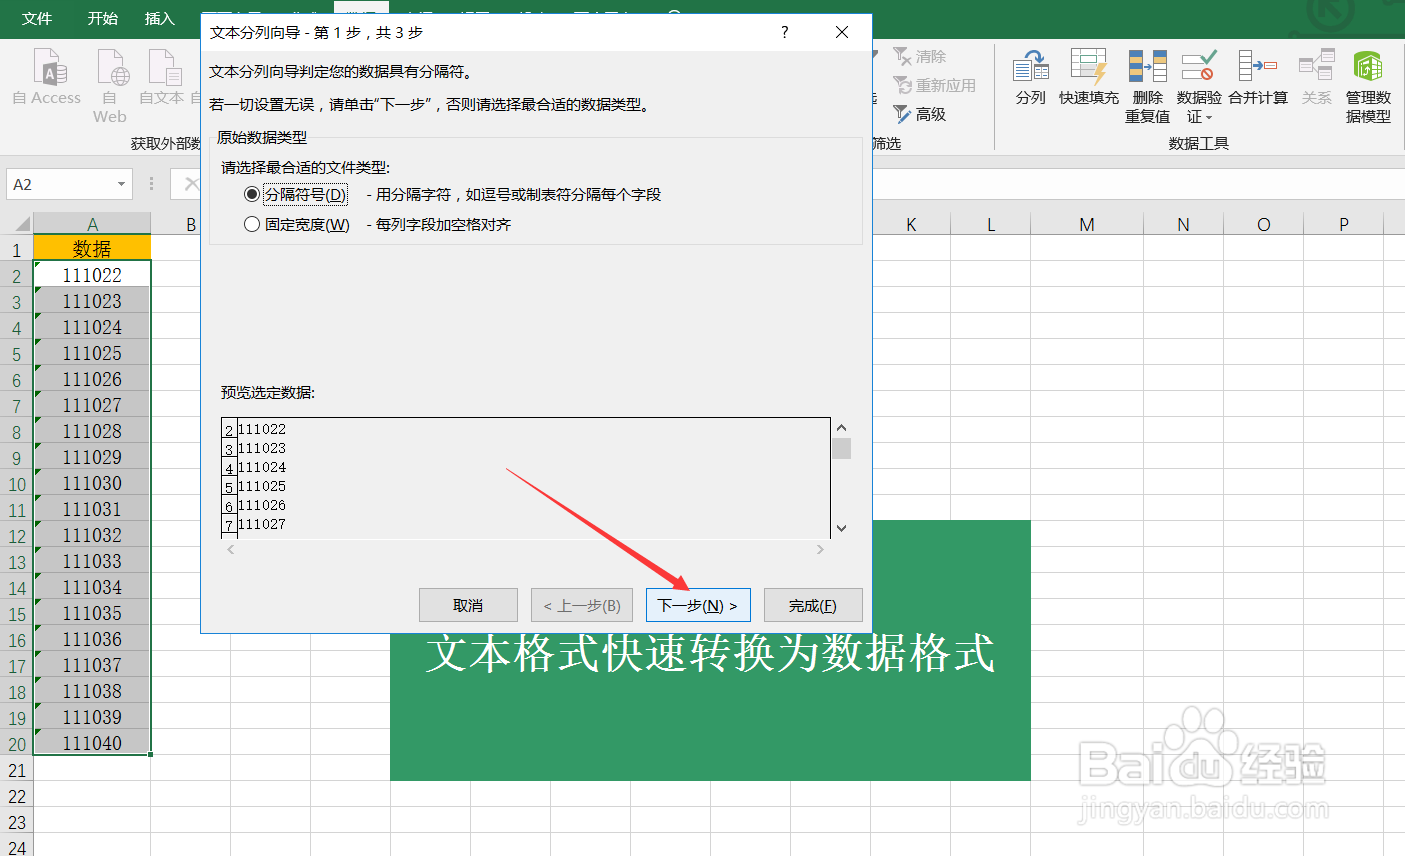Select column L header
This screenshot has height=856, width=1405.
(991, 224)
